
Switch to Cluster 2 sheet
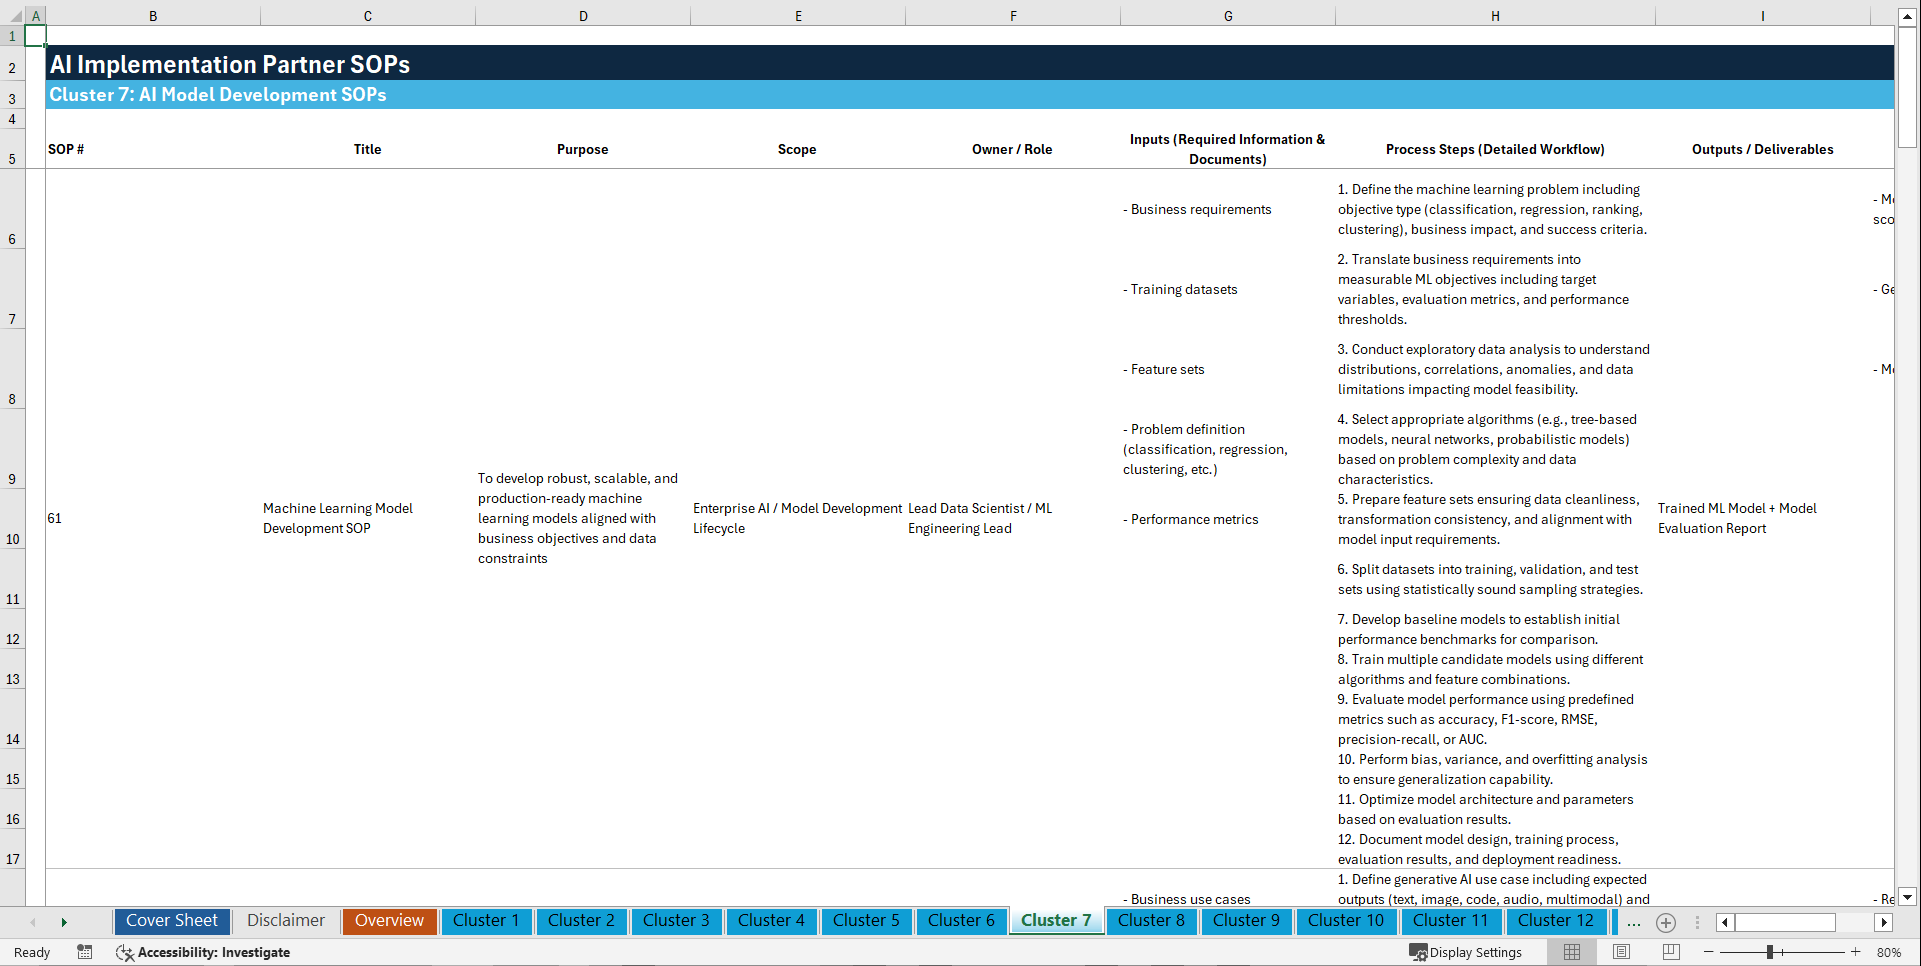point(581,921)
